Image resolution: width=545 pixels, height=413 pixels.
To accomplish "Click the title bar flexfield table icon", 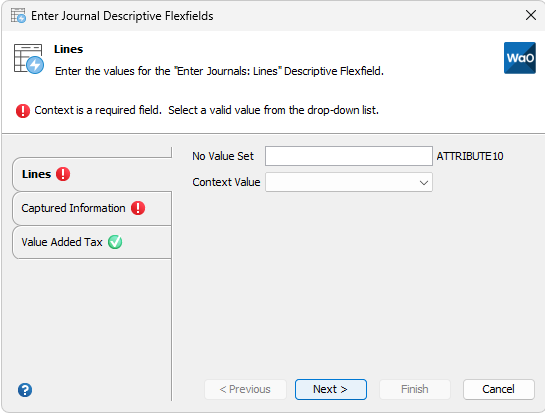I will 18,16.
